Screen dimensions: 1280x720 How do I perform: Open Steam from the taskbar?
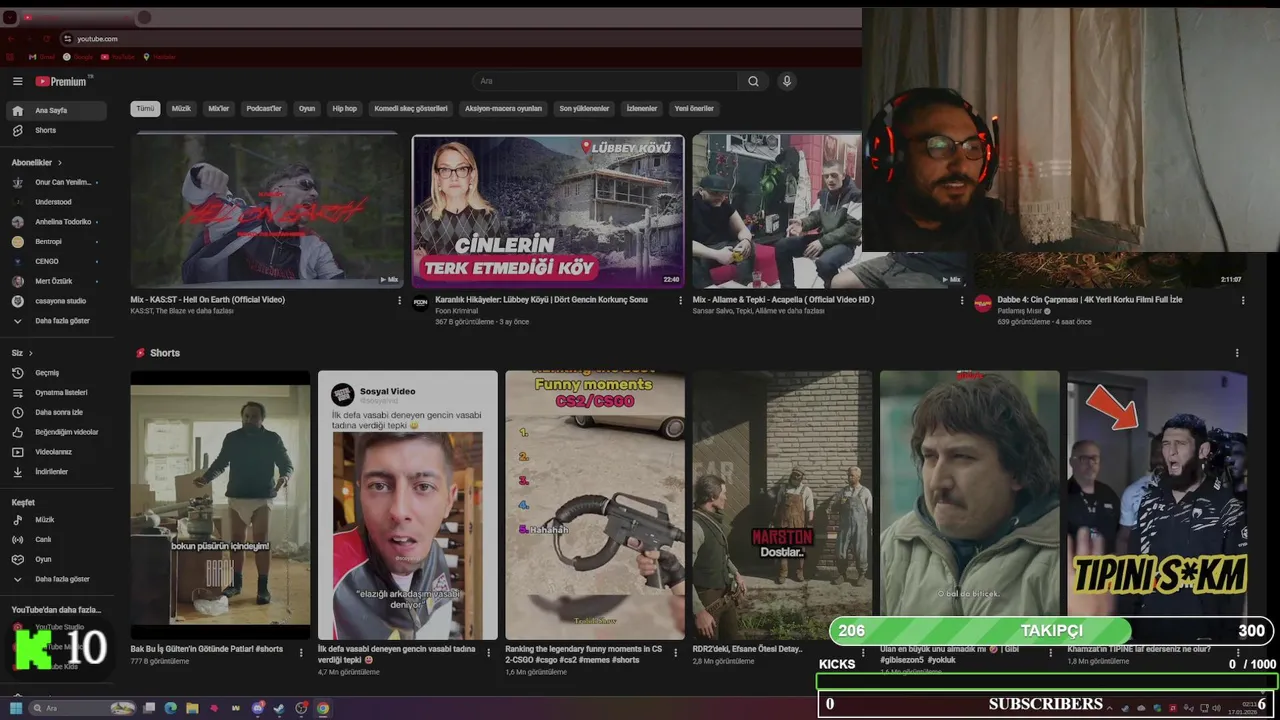[x=280, y=708]
